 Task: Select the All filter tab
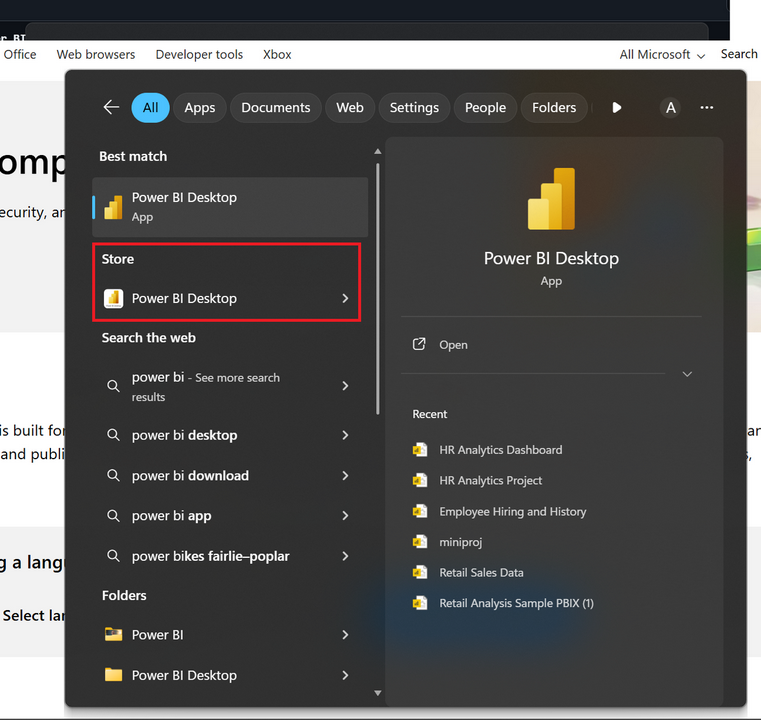point(150,108)
